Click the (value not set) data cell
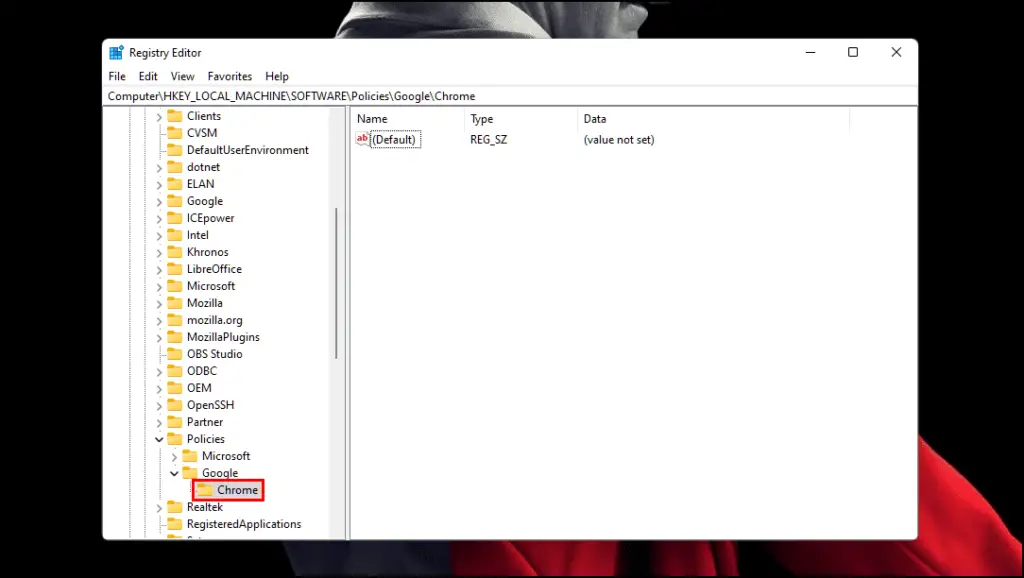 619,140
